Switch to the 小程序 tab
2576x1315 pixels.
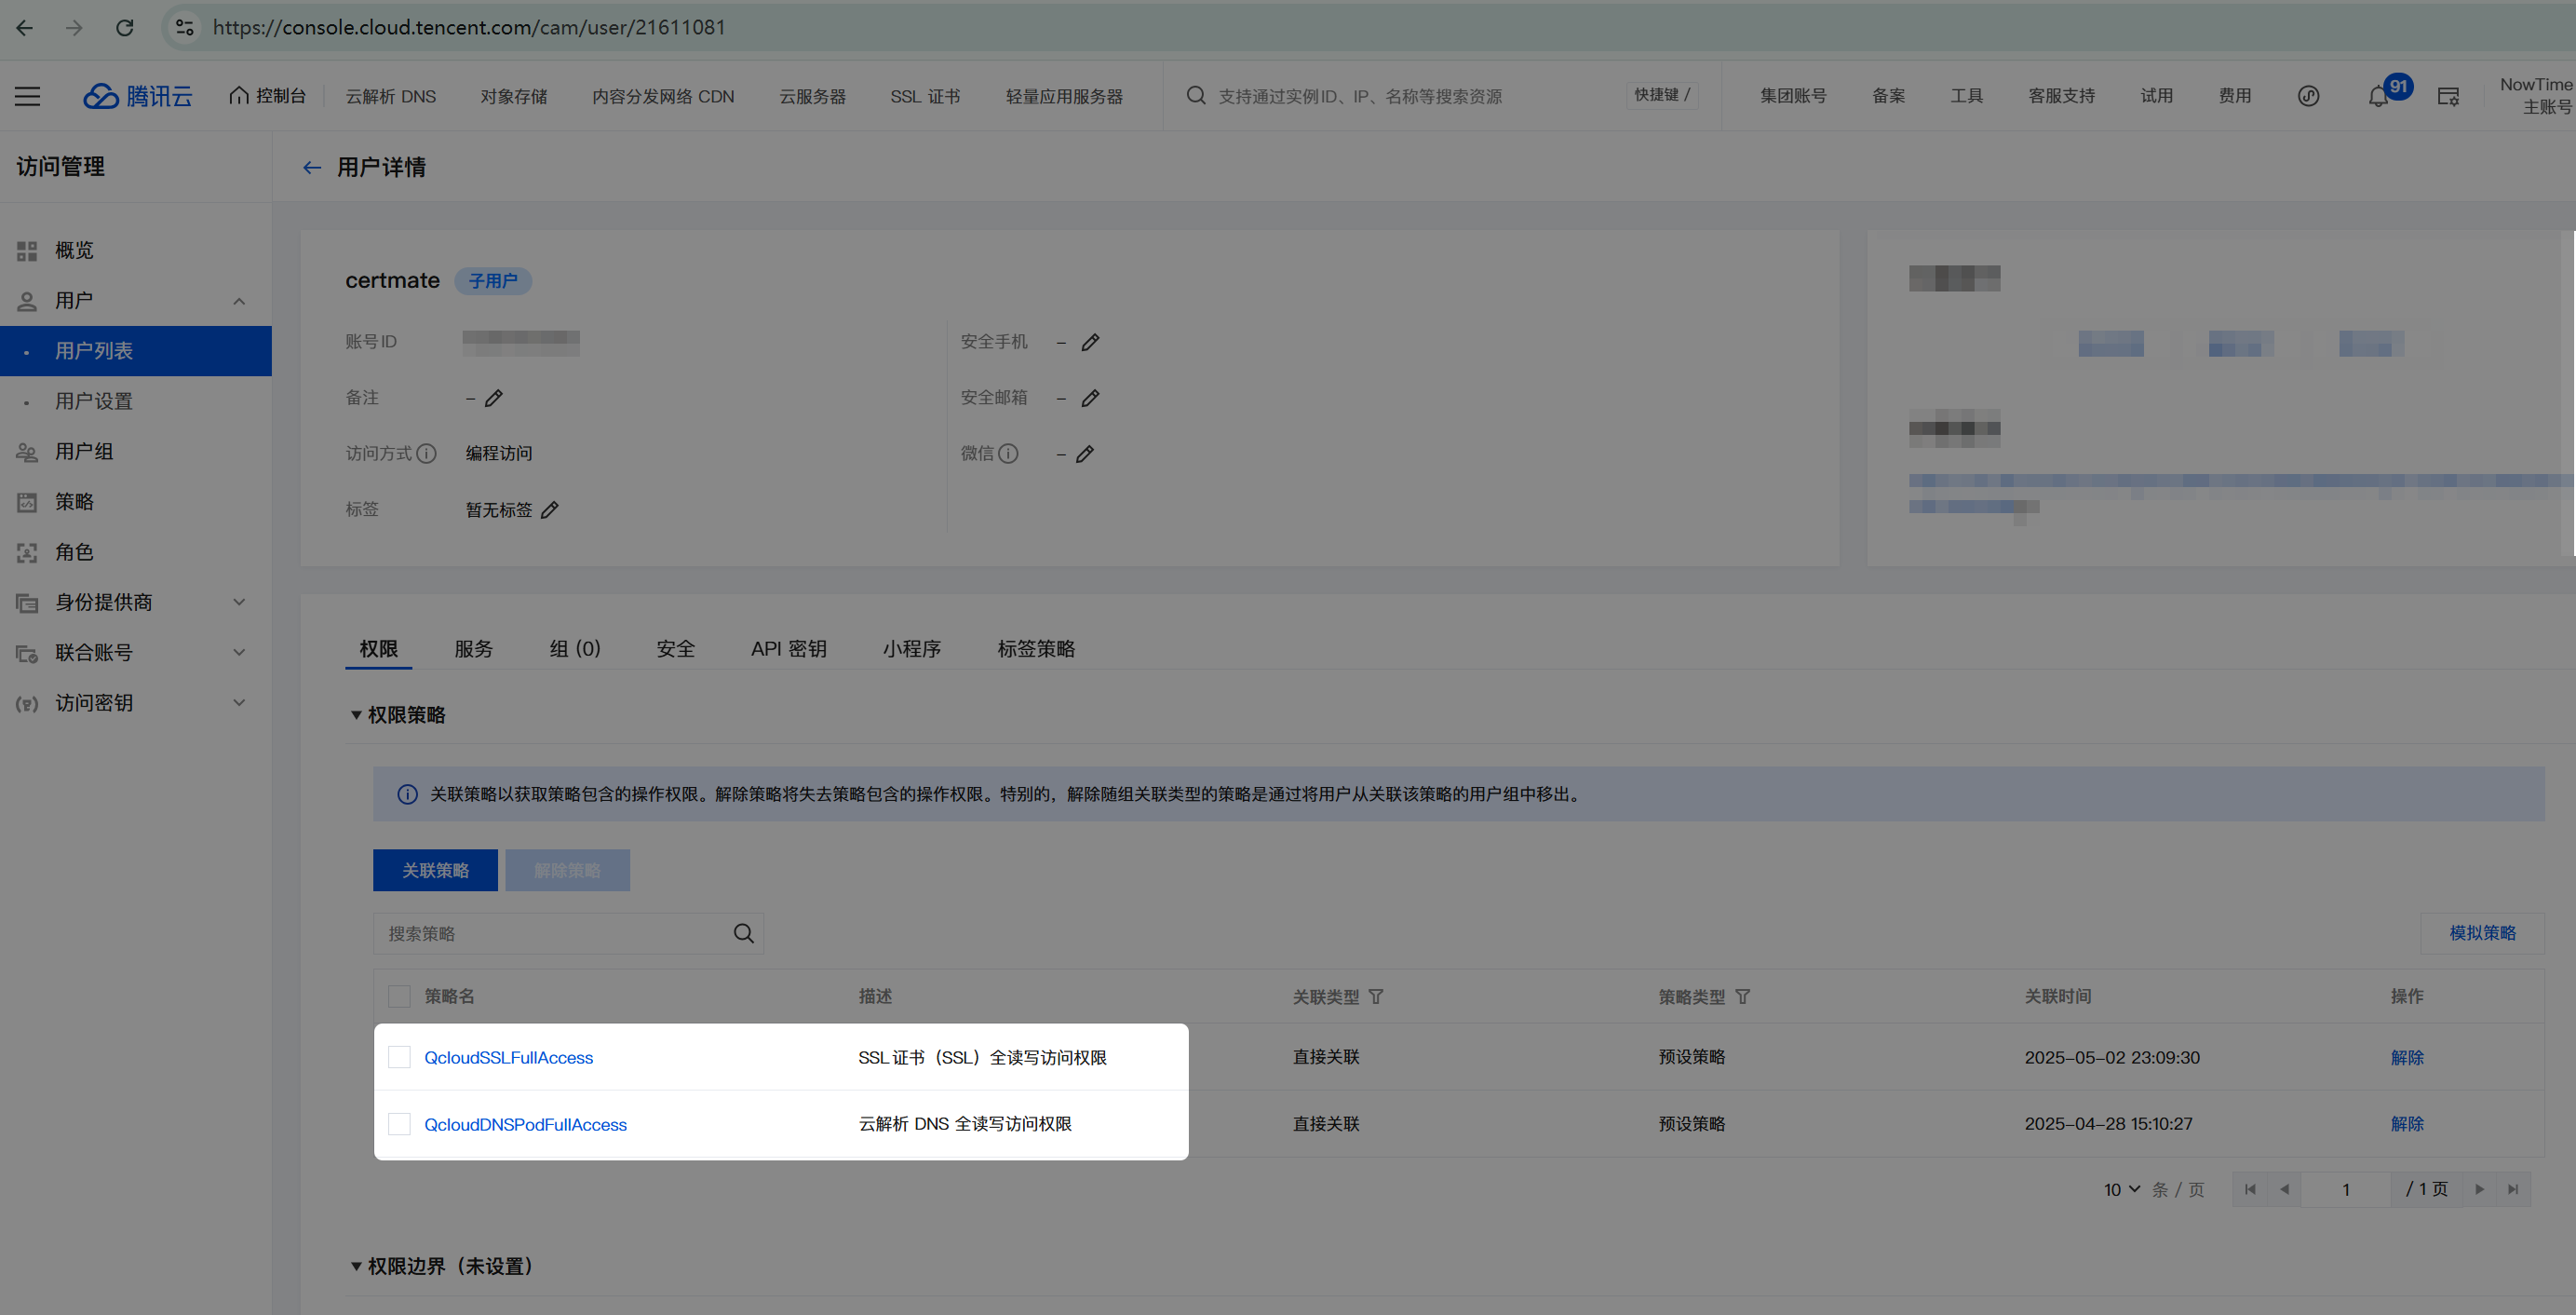(912, 649)
